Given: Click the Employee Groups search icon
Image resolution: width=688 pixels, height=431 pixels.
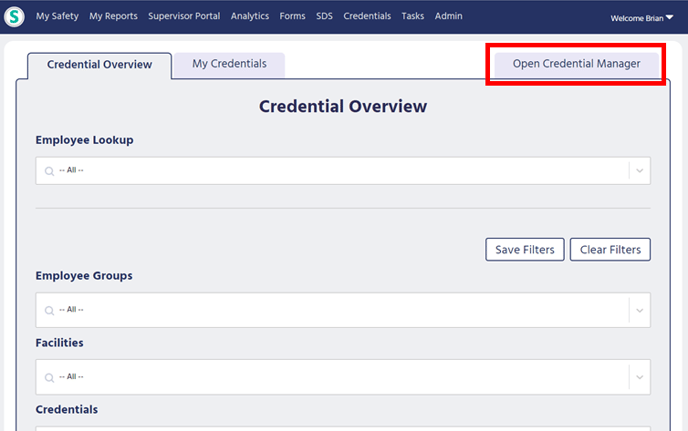Looking at the screenshot, I should pos(49,311).
